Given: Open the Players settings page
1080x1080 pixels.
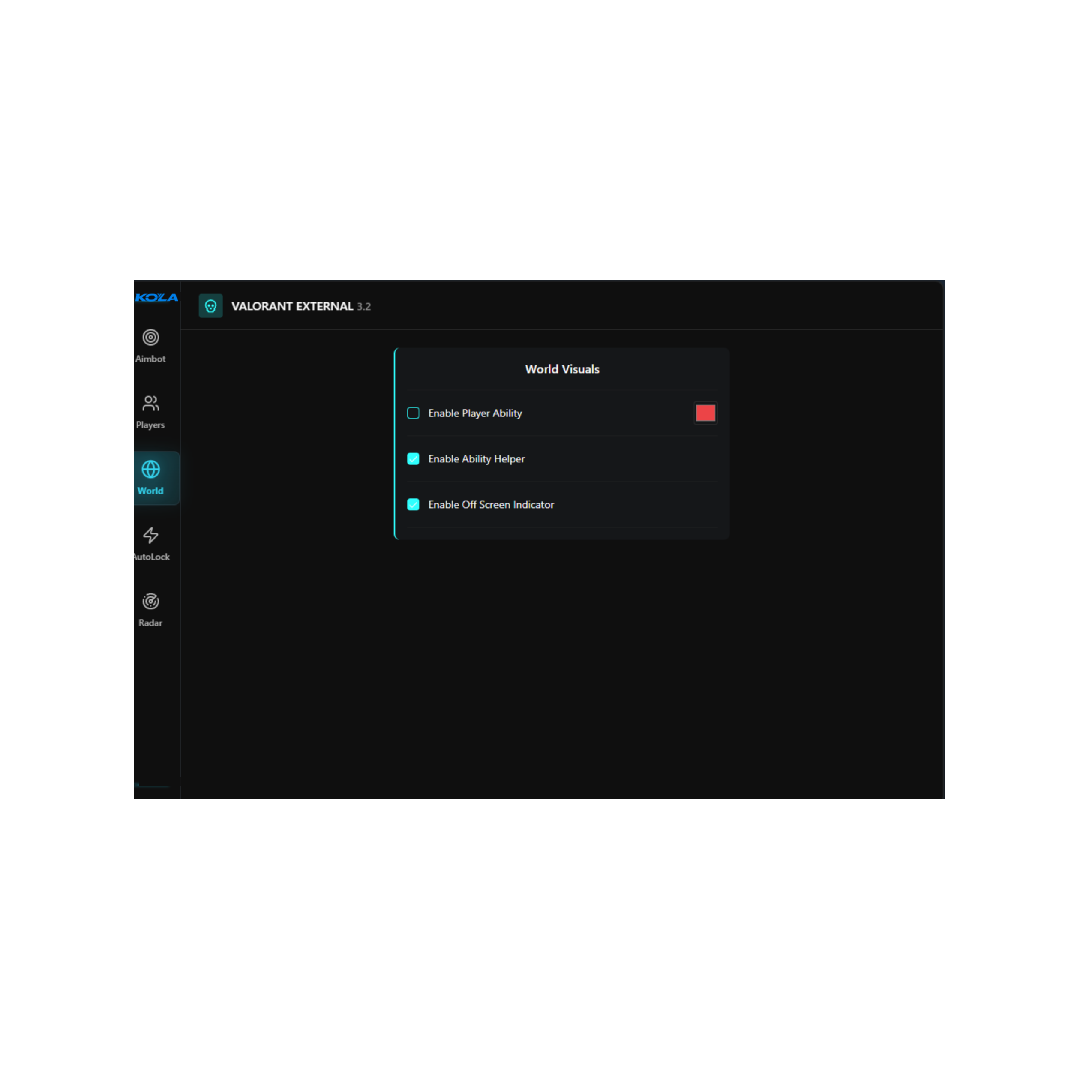Looking at the screenshot, I should coord(151,410).
